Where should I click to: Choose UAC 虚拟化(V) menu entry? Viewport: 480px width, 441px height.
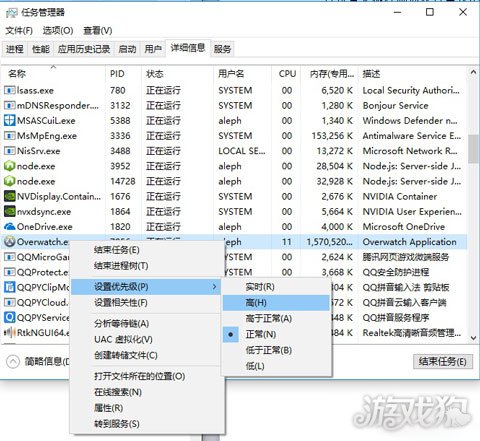coord(147,339)
